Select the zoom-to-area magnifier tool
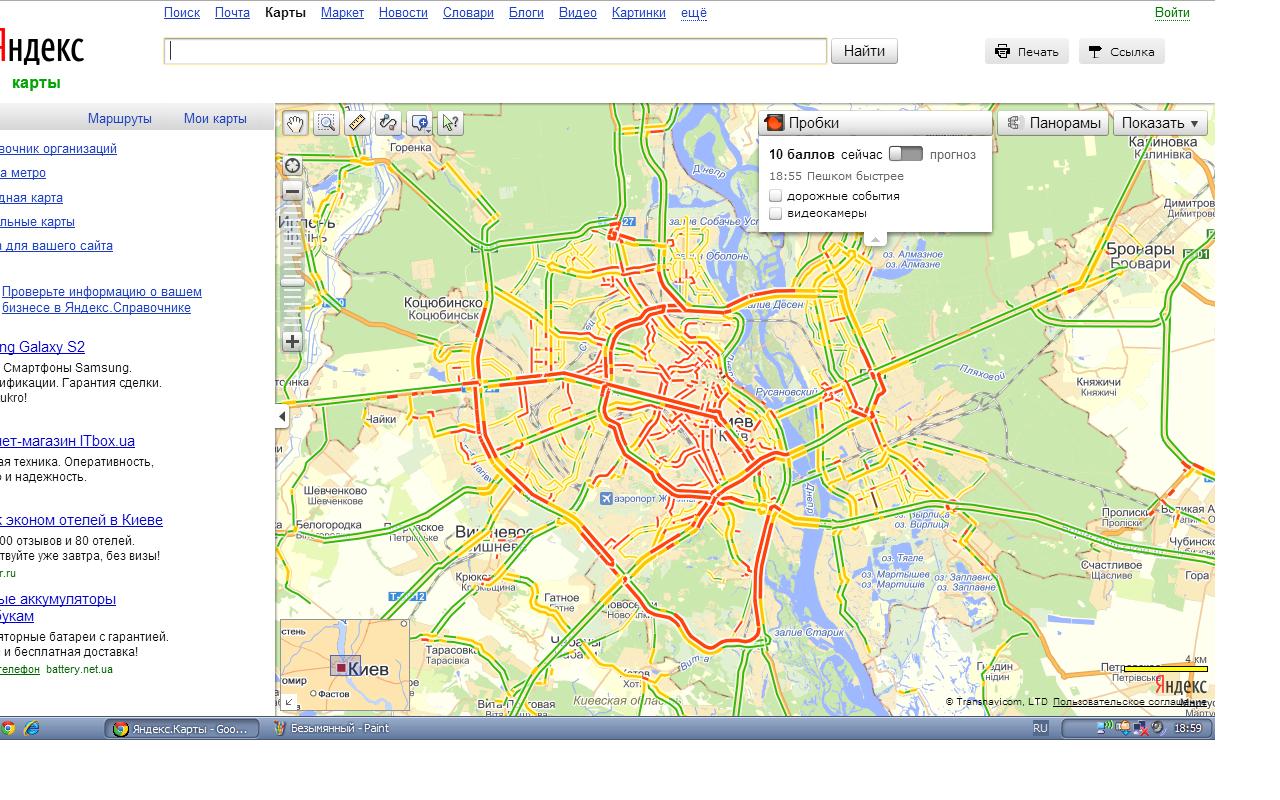Viewport: 1280px width, 800px height. tap(326, 123)
